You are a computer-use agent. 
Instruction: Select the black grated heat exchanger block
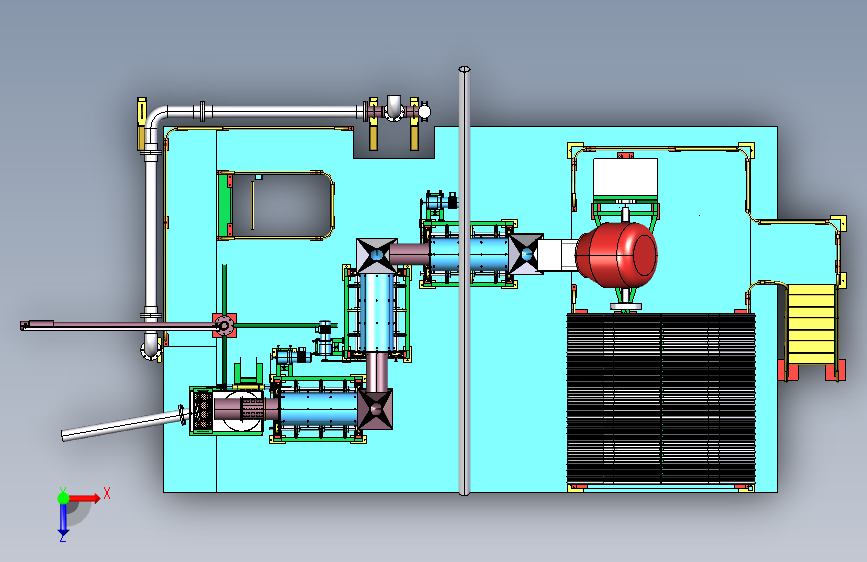click(661, 398)
